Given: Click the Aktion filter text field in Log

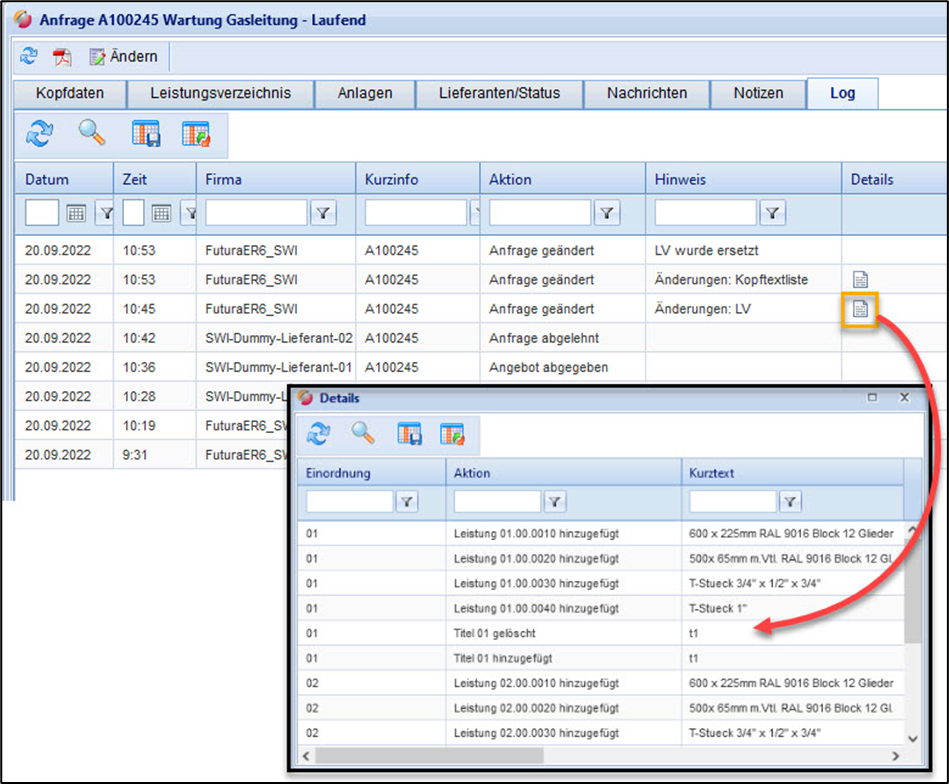Looking at the screenshot, I should pyautogui.click(x=540, y=212).
